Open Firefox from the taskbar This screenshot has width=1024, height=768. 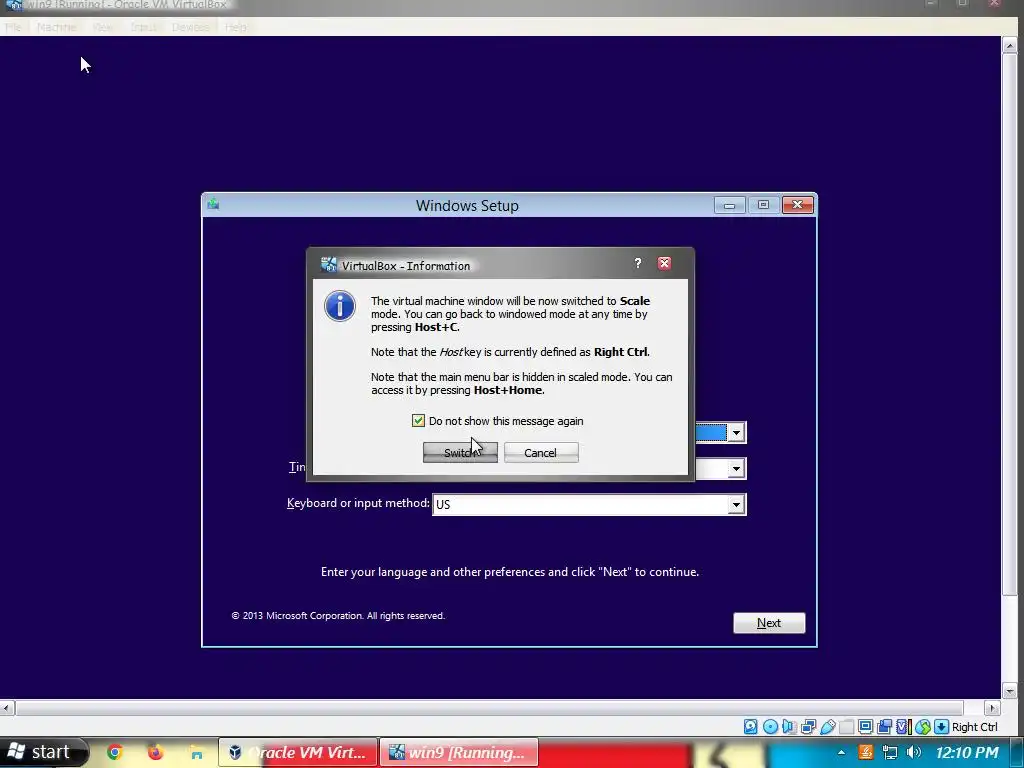tap(155, 752)
